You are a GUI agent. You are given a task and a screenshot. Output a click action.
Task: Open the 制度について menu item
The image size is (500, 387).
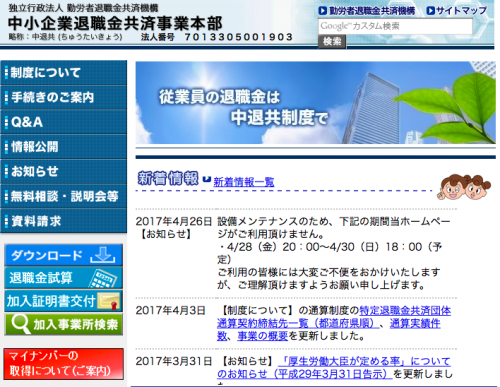64,73
